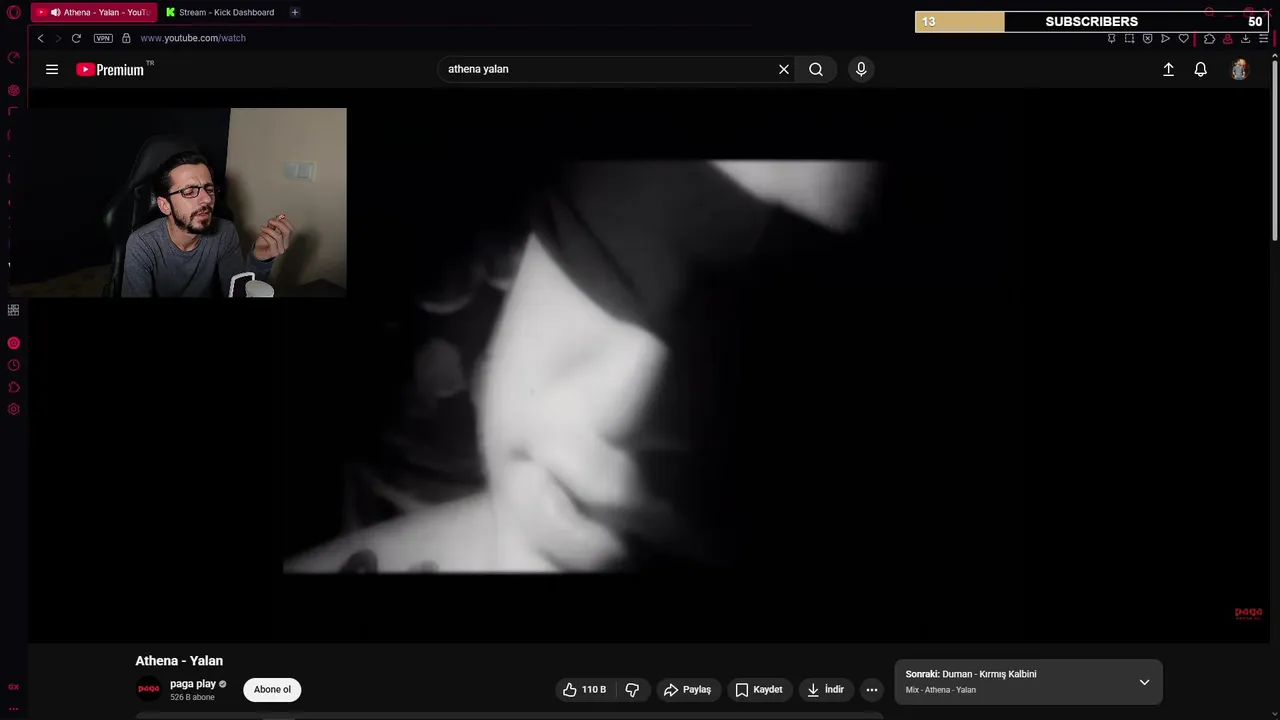This screenshot has width=1280, height=720.
Task: Start voice search with the microphone
Action: [861, 69]
